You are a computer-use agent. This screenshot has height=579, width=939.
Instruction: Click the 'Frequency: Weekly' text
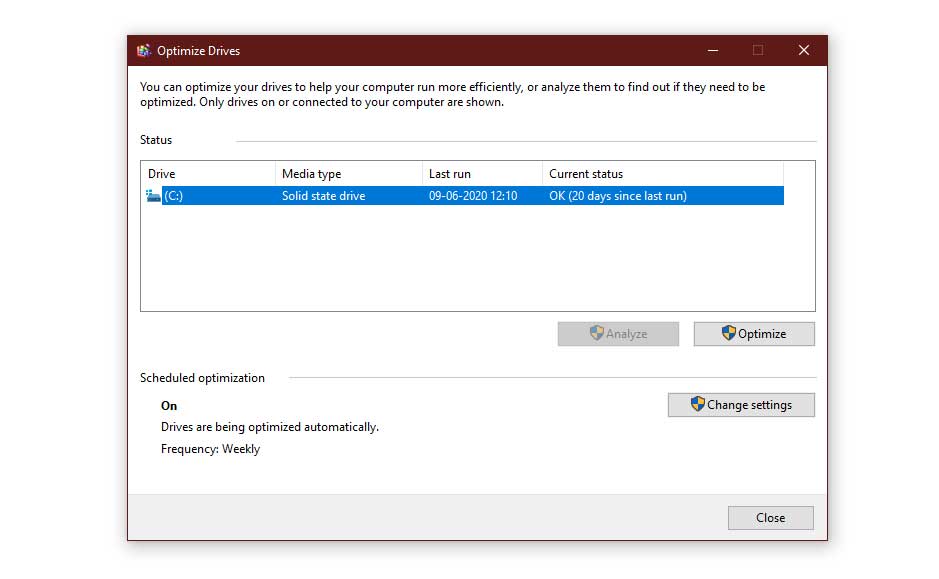click(x=210, y=449)
